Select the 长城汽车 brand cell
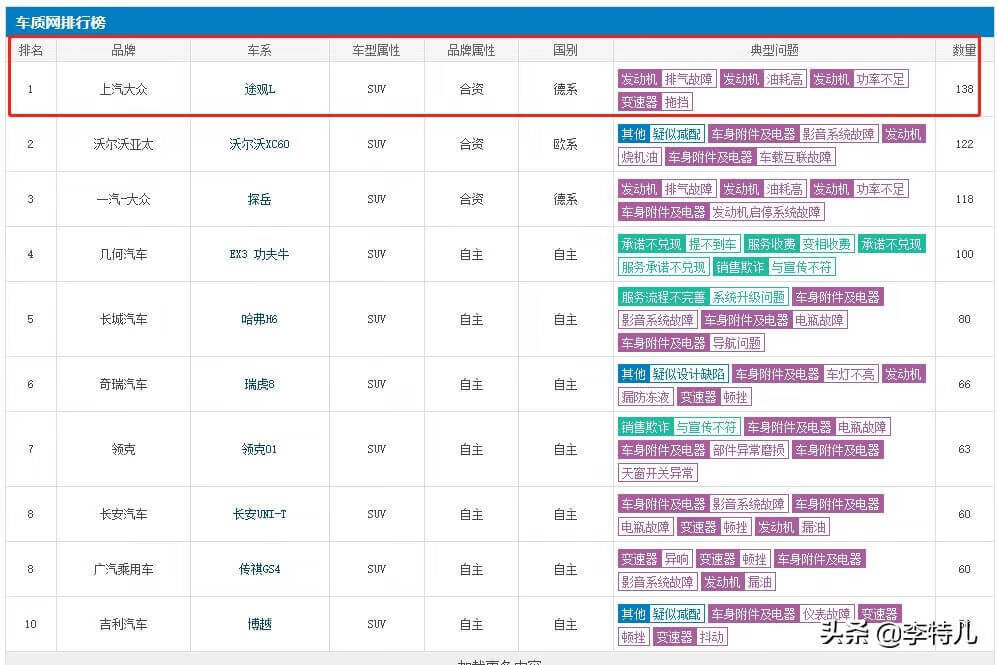The height and width of the screenshot is (665, 997). [123, 319]
